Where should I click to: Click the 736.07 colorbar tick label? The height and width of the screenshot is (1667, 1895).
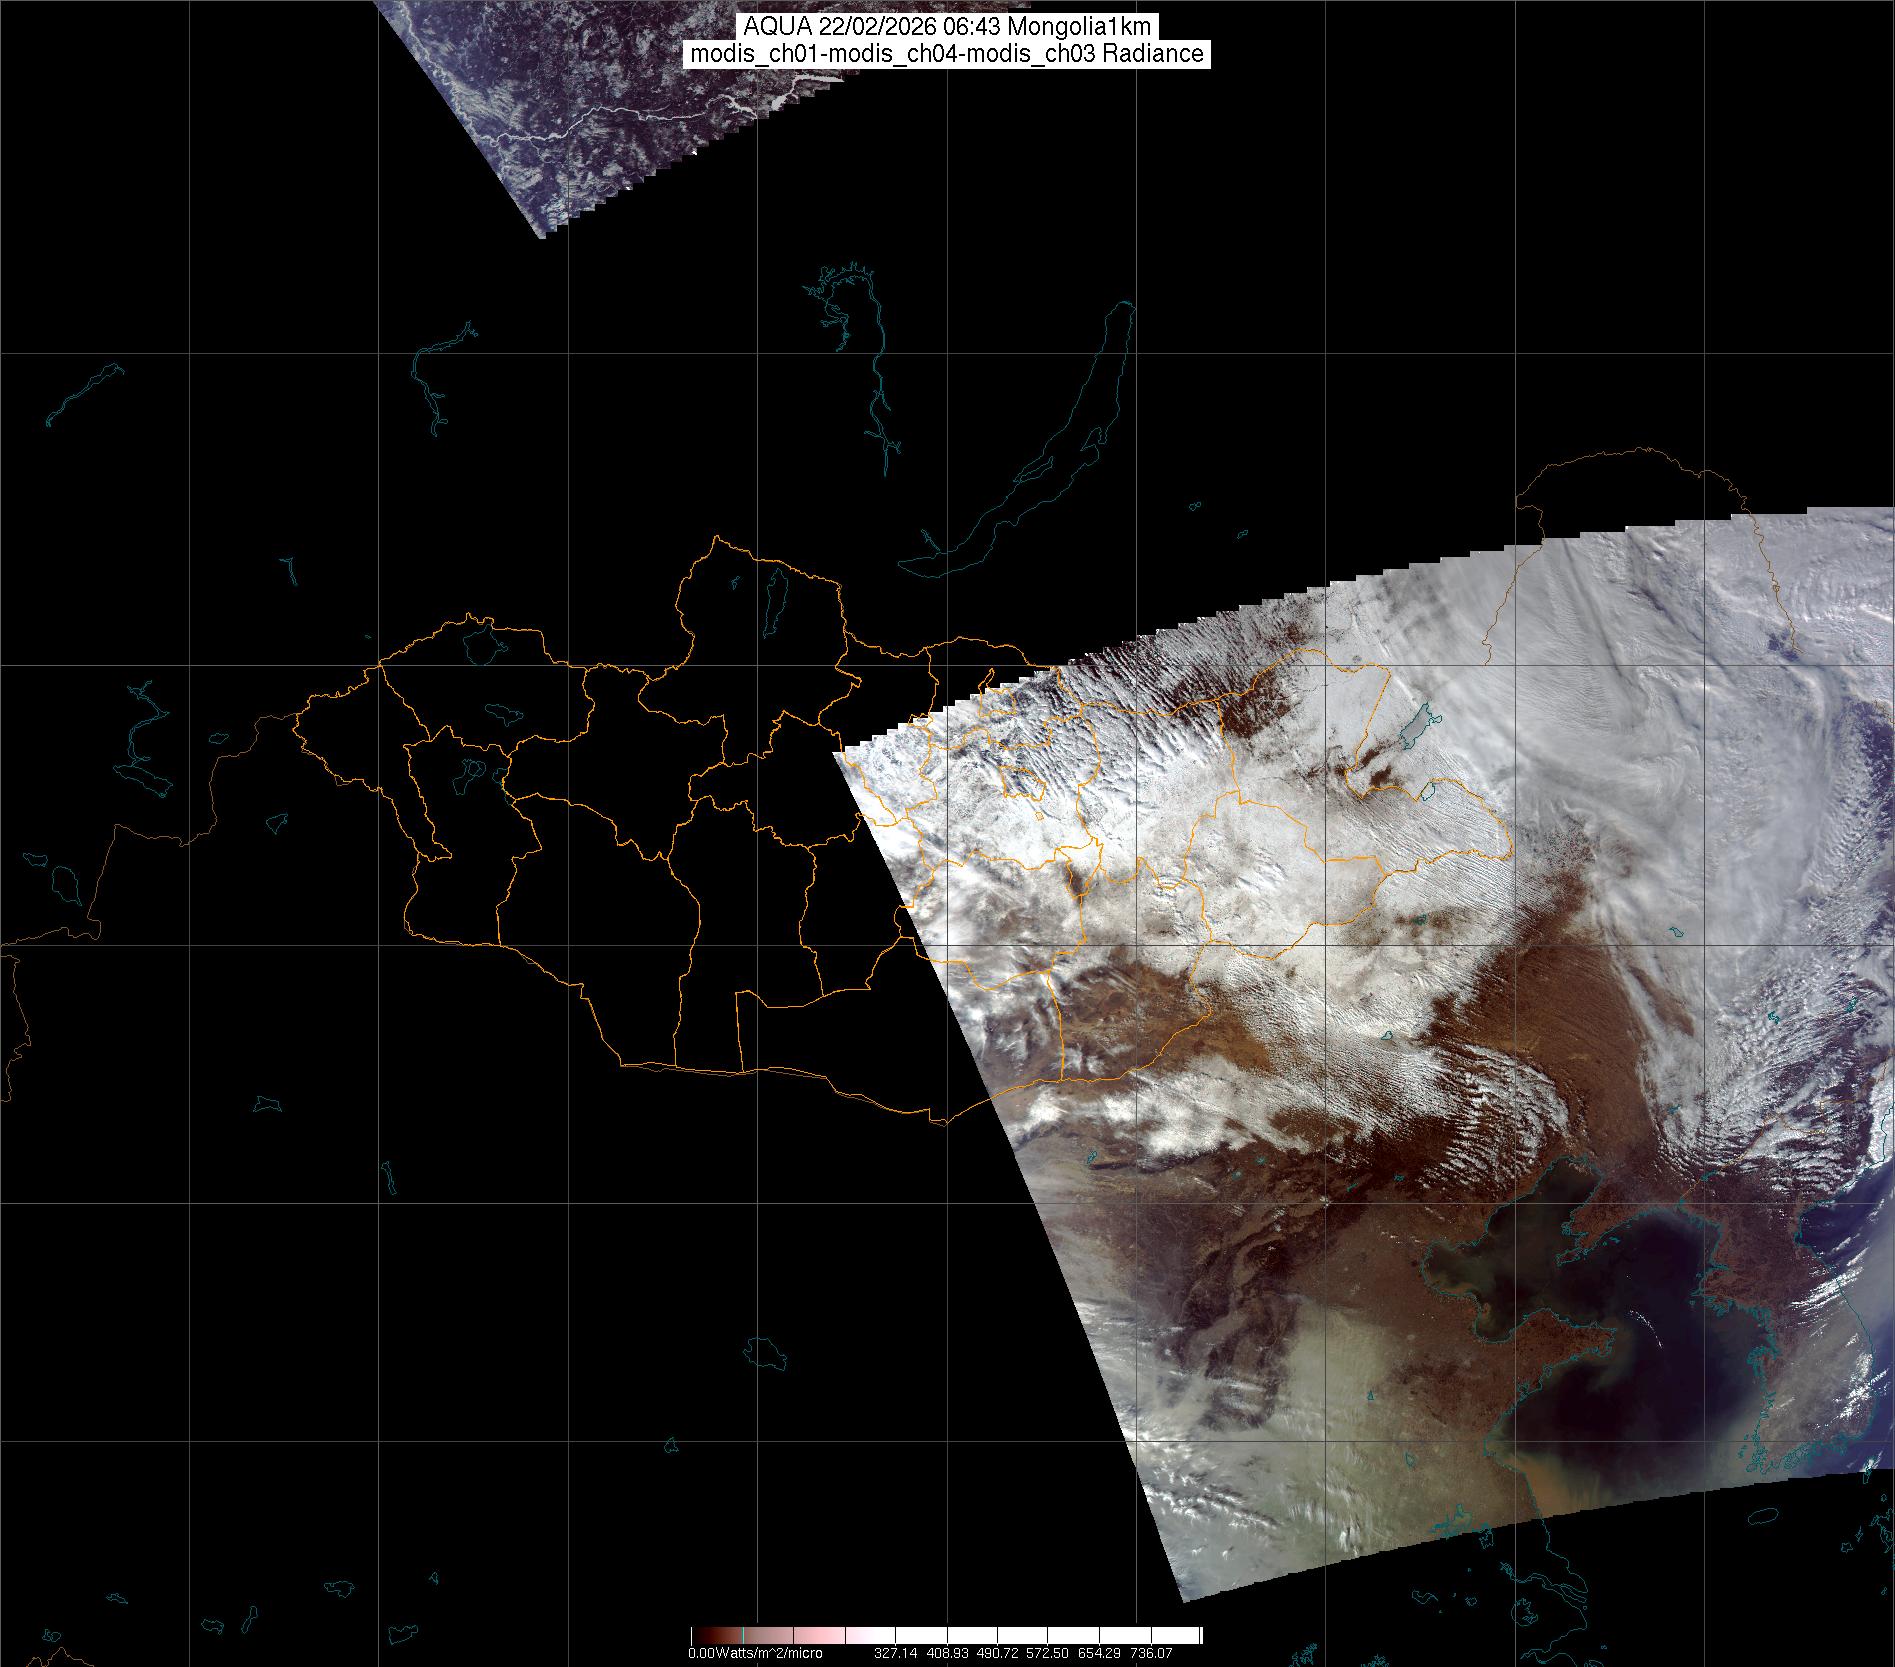[1150, 1653]
